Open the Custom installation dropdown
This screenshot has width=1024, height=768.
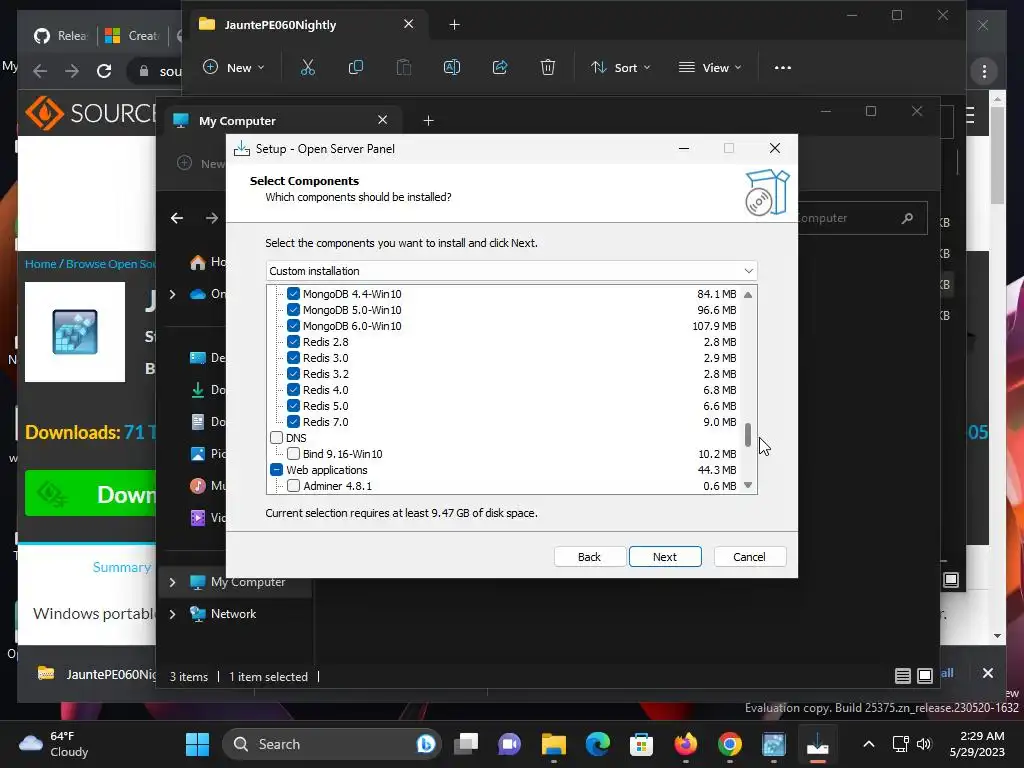(x=511, y=271)
